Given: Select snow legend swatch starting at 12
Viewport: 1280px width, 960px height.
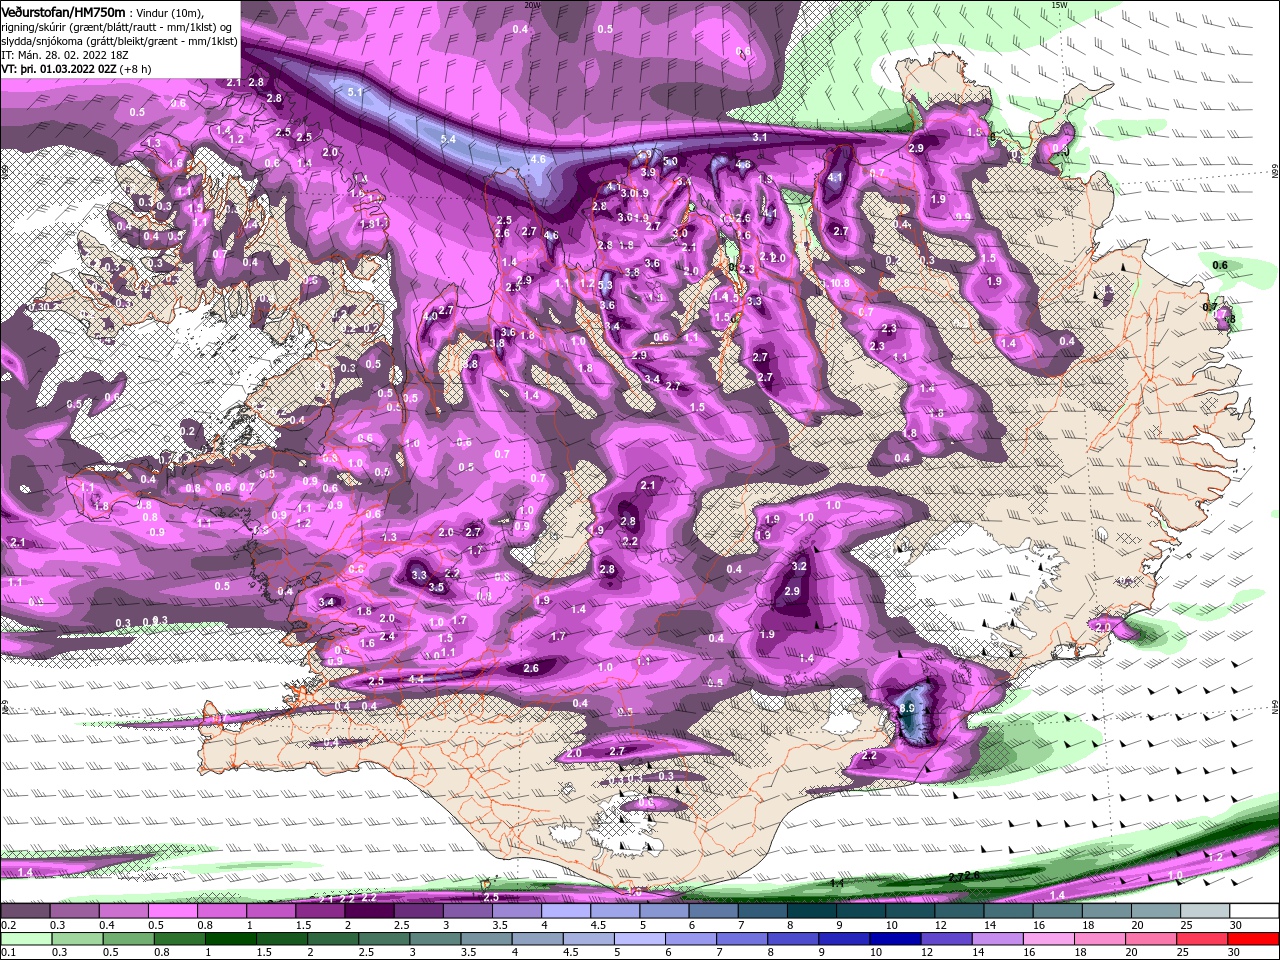Looking at the screenshot, I should coord(957,910).
